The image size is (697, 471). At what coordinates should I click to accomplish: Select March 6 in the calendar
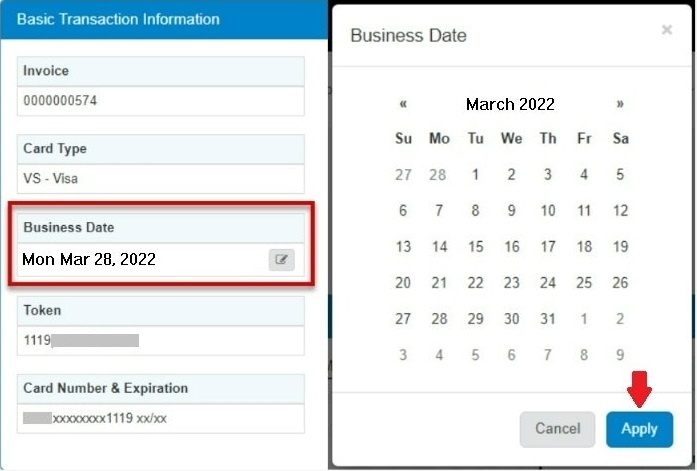click(x=403, y=211)
